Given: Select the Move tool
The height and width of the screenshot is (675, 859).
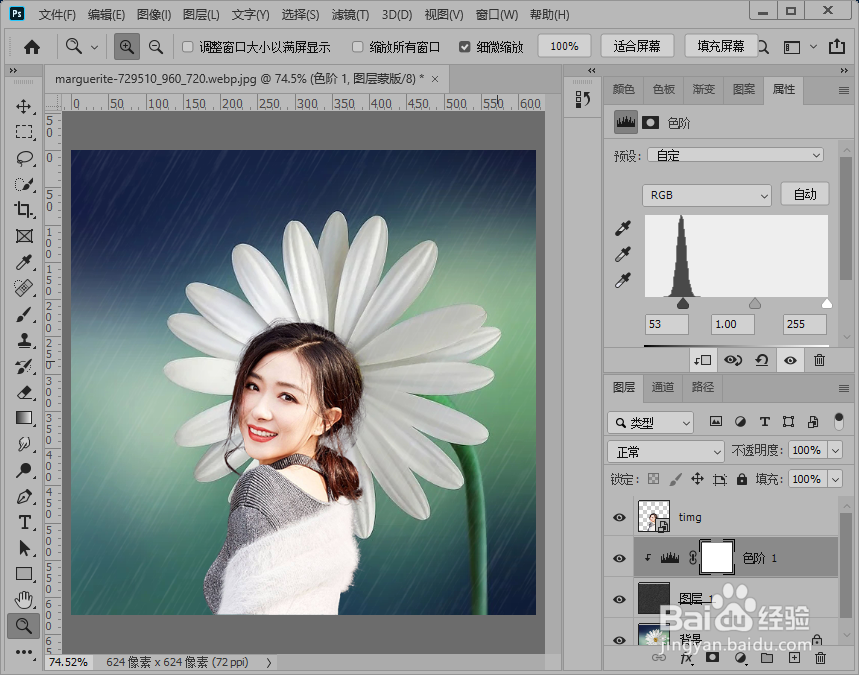Looking at the screenshot, I should [23, 108].
